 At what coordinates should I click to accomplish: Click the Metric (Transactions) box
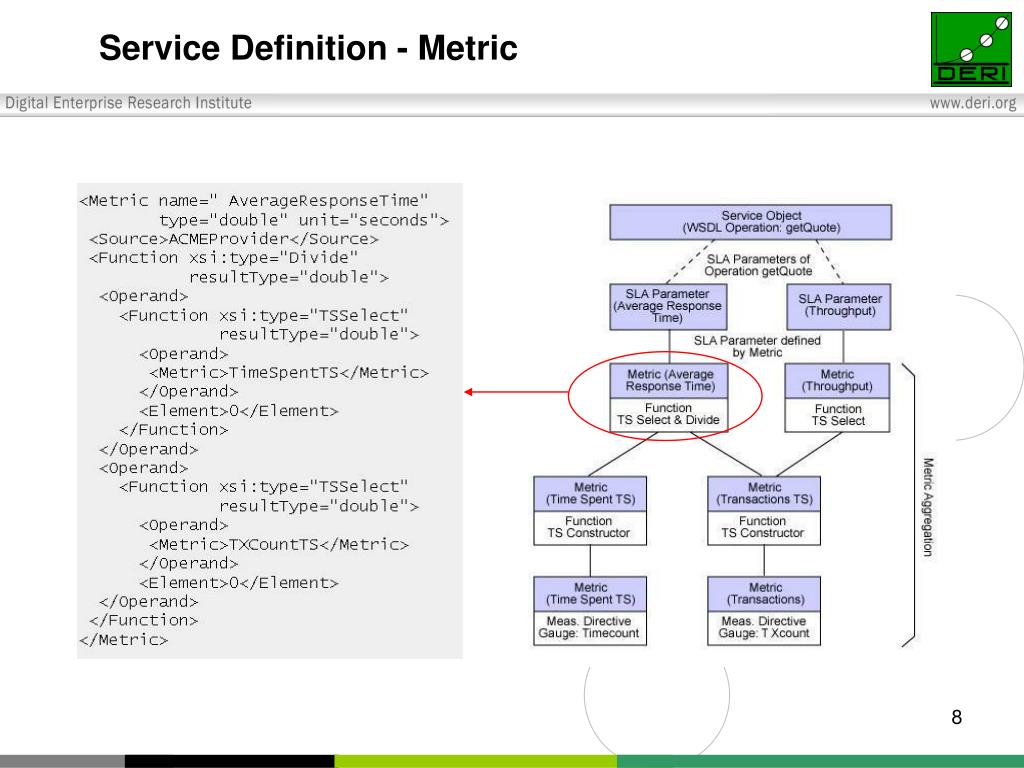pyautogui.click(x=764, y=594)
